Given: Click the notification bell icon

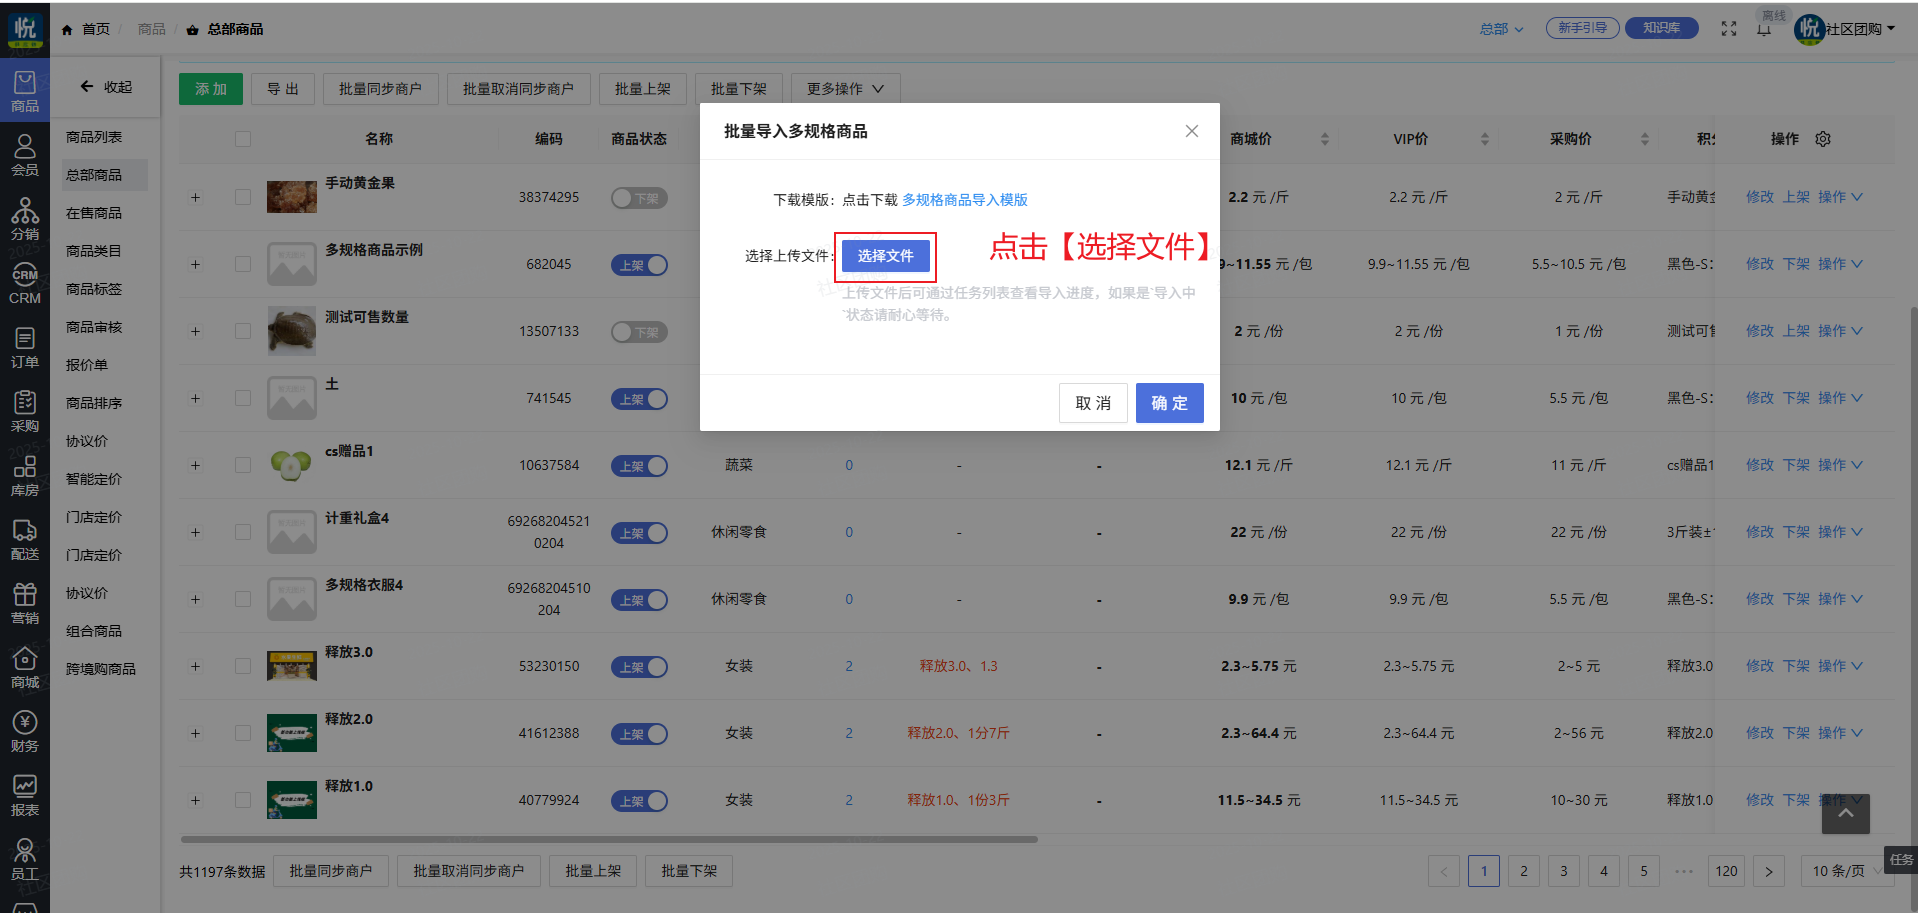Looking at the screenshot, I should (x=1764, y=29).
